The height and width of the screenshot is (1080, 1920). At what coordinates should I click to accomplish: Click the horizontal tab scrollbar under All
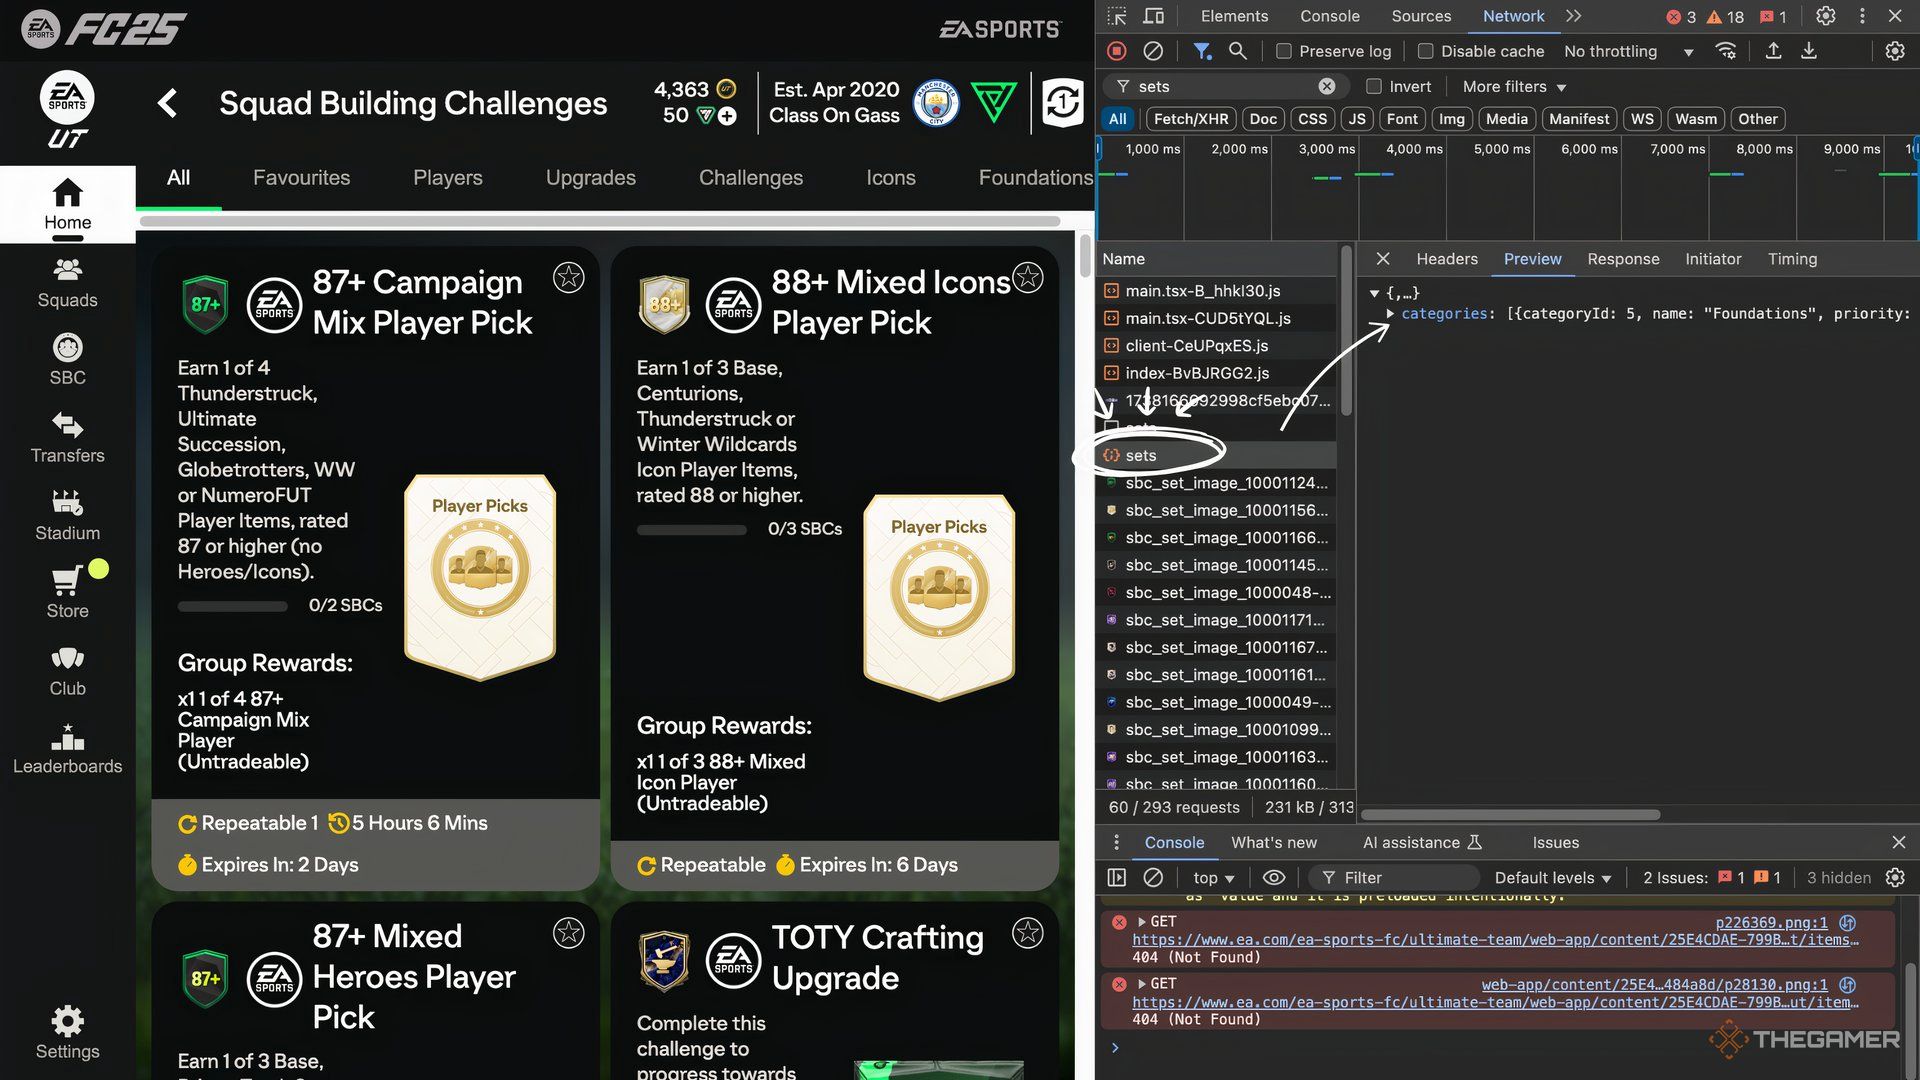600,221
